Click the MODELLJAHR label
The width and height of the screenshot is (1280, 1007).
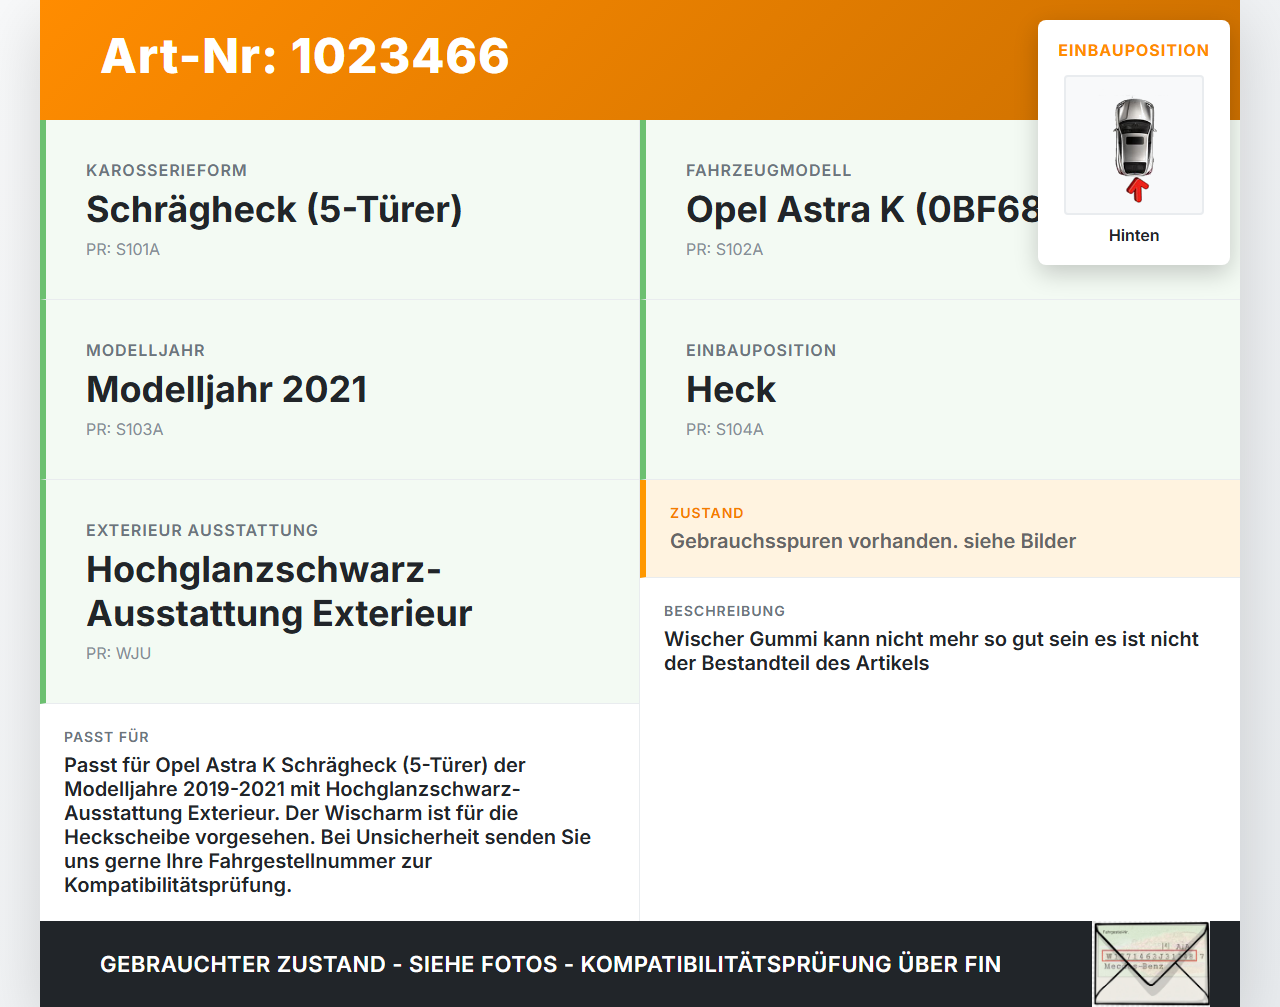point(145,350)
